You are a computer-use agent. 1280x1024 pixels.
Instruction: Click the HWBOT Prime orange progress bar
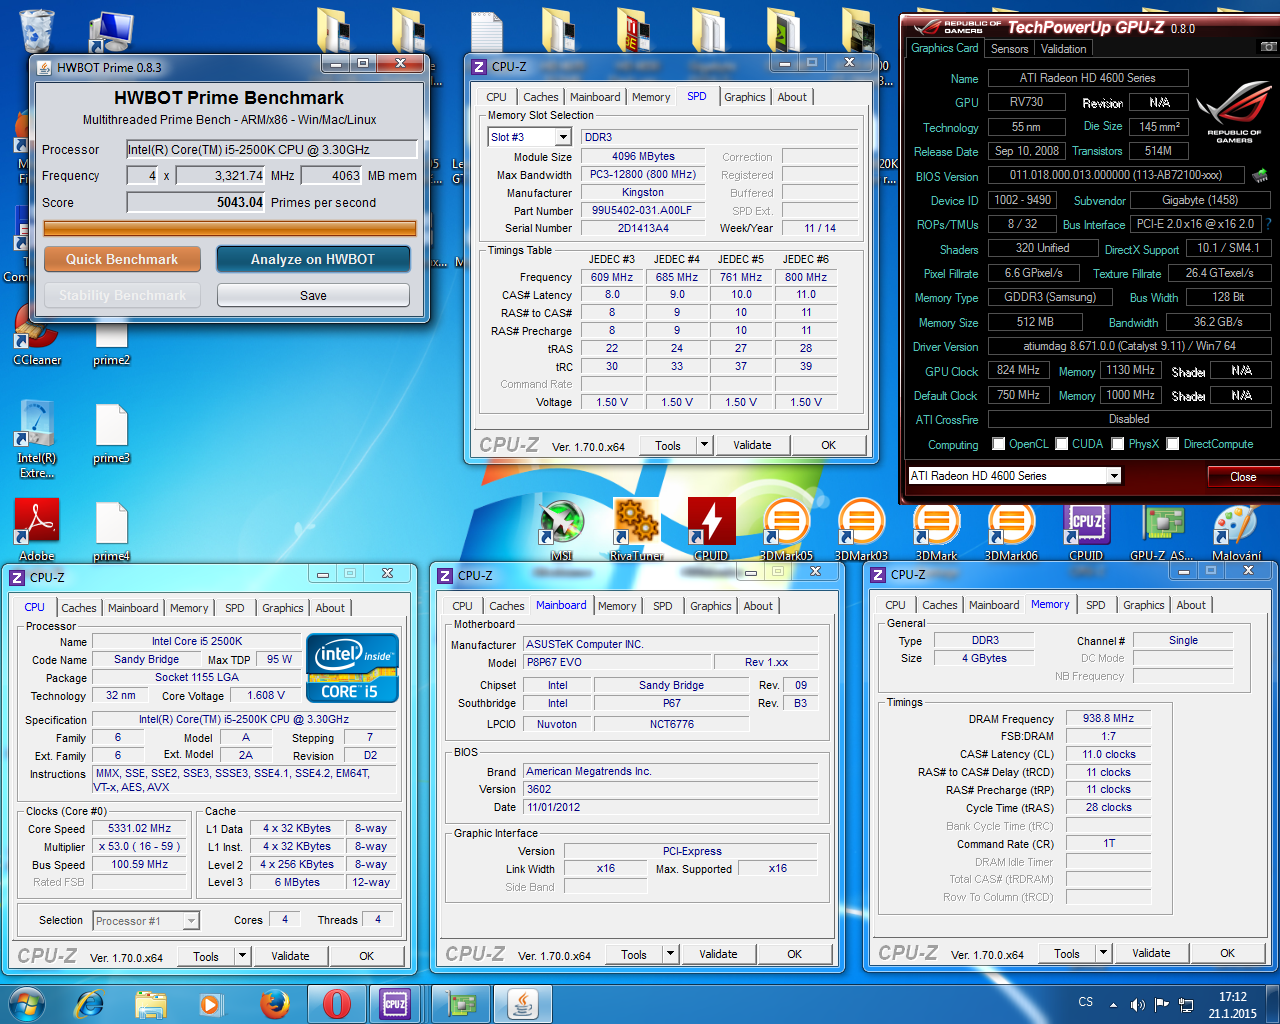tap(230, 229)
